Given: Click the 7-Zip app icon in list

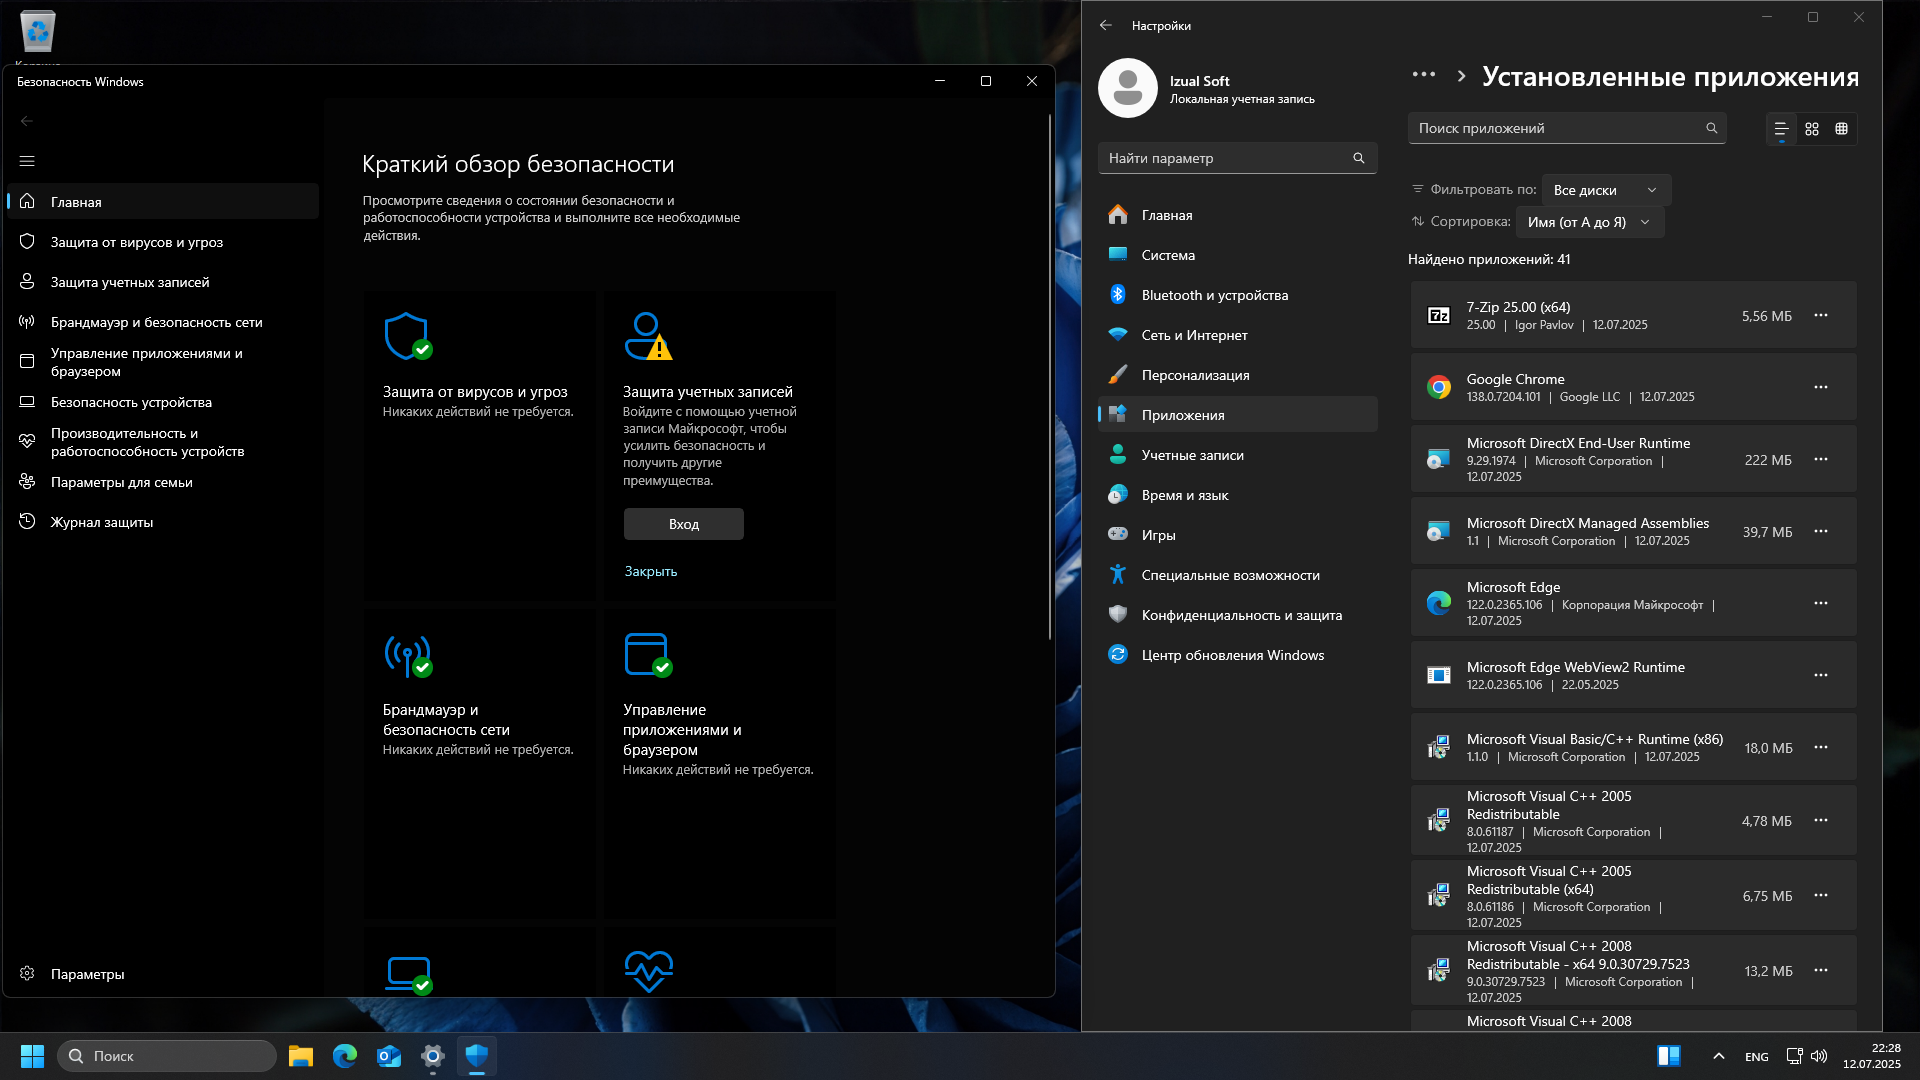Looking at the screenshot, I should pyautogui.click(x=1439, y=316).
